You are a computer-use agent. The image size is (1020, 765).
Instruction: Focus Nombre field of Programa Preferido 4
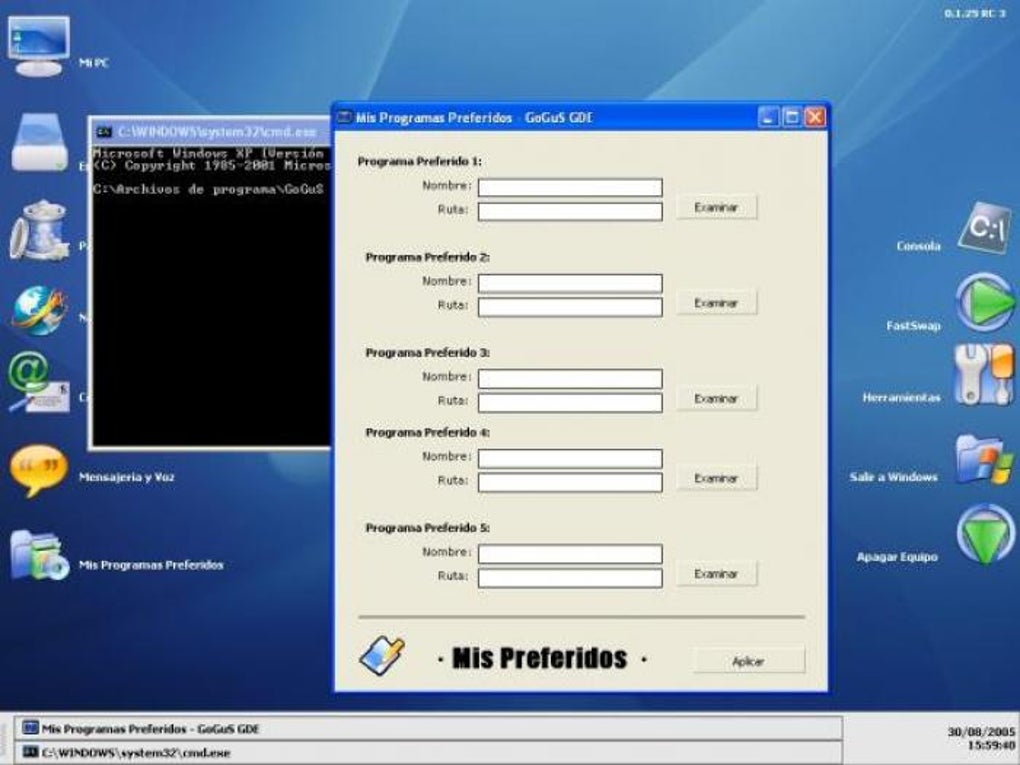point(570,458)
